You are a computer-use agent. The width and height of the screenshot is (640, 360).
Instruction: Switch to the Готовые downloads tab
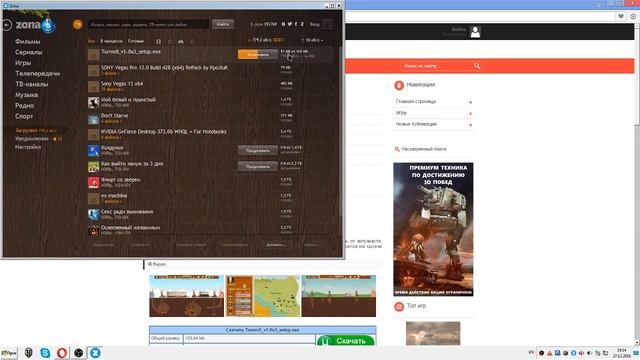[136, 41]
